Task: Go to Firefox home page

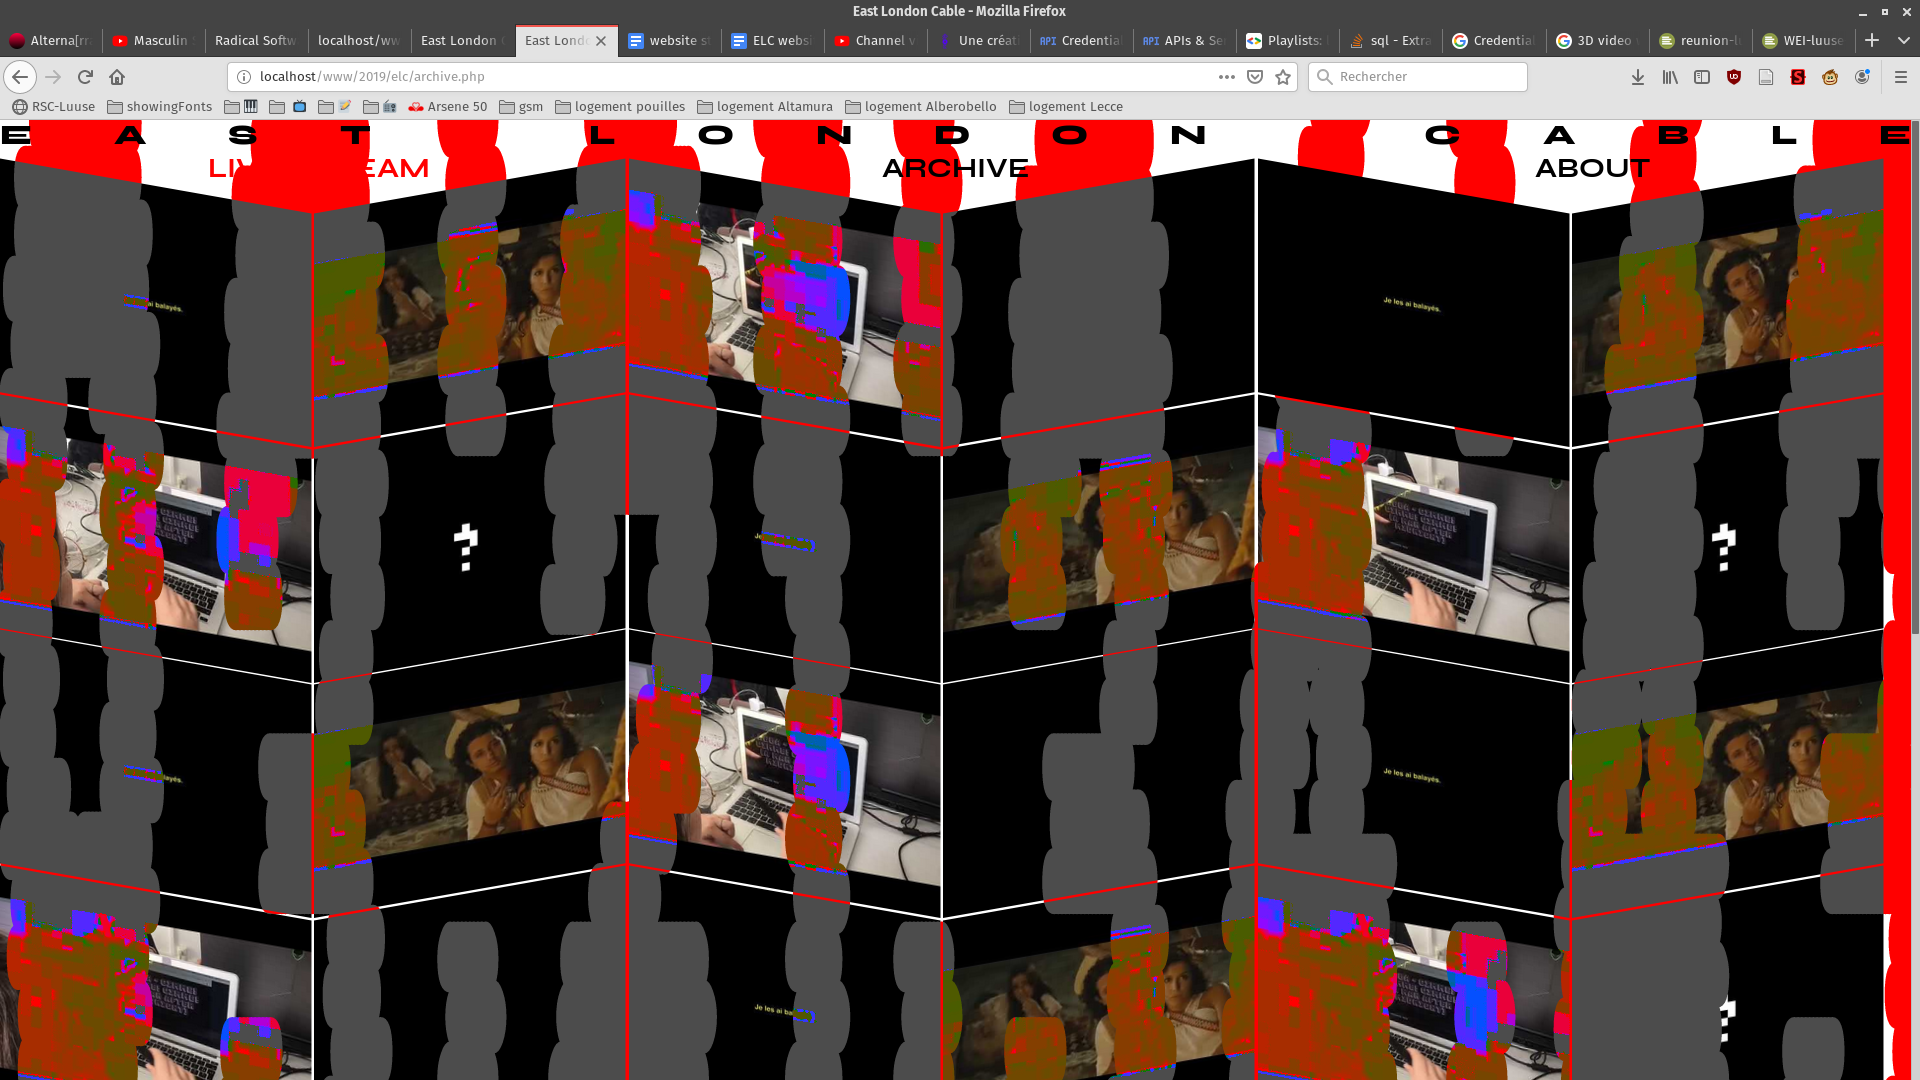Action: pyautogui.click(x=117, y=77)
